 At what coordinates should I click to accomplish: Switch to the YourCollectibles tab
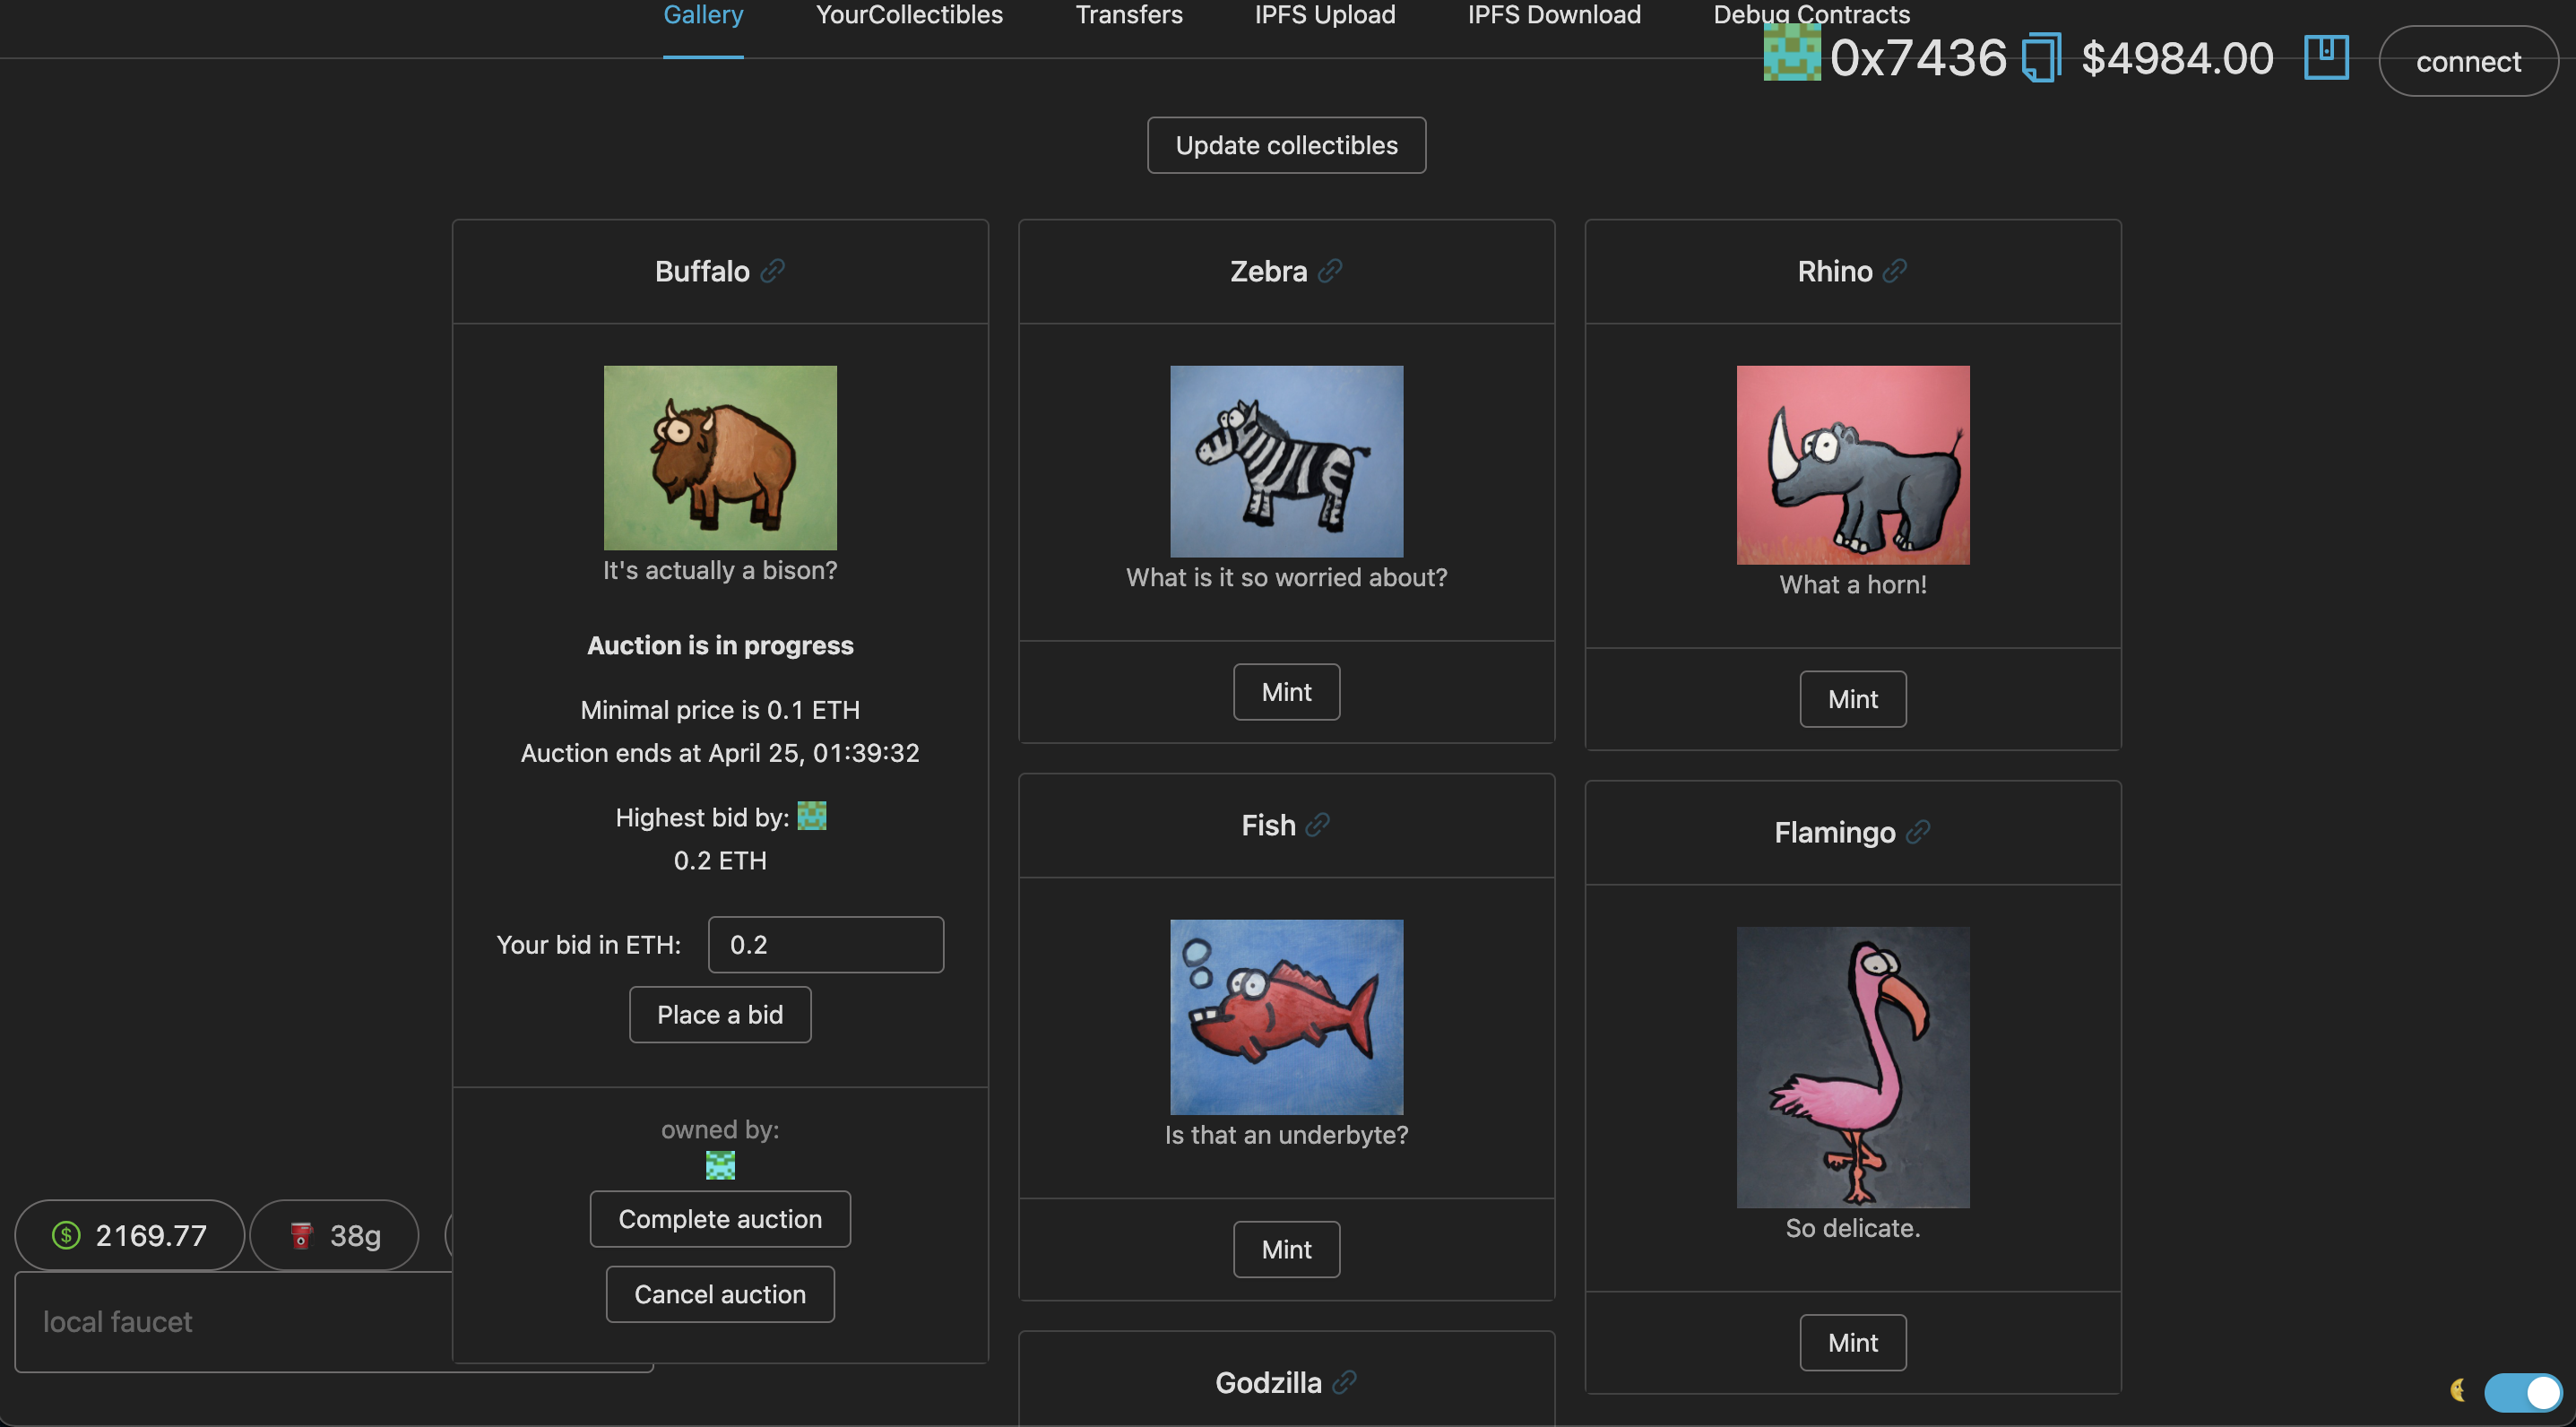(908, 15)
